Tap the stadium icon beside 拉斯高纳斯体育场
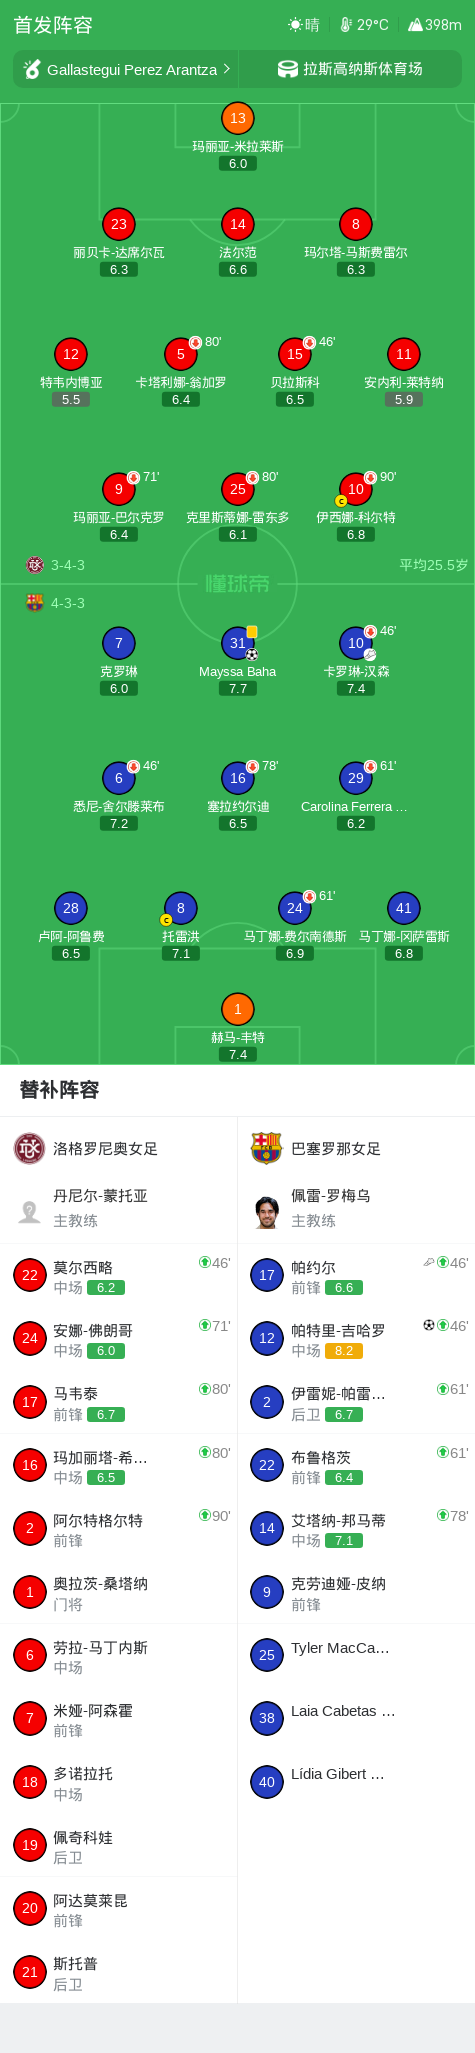The image size is (475, 2053). click(x=288, y=69)
